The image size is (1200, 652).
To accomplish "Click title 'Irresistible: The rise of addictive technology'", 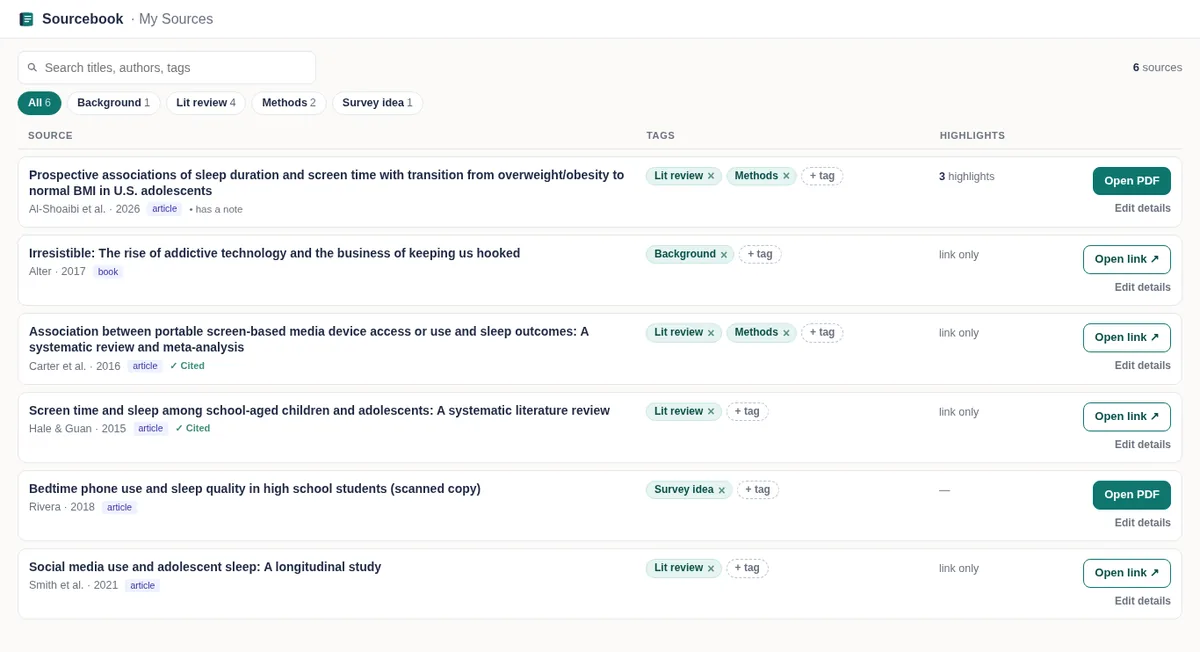I will click(x=275, y=253).
